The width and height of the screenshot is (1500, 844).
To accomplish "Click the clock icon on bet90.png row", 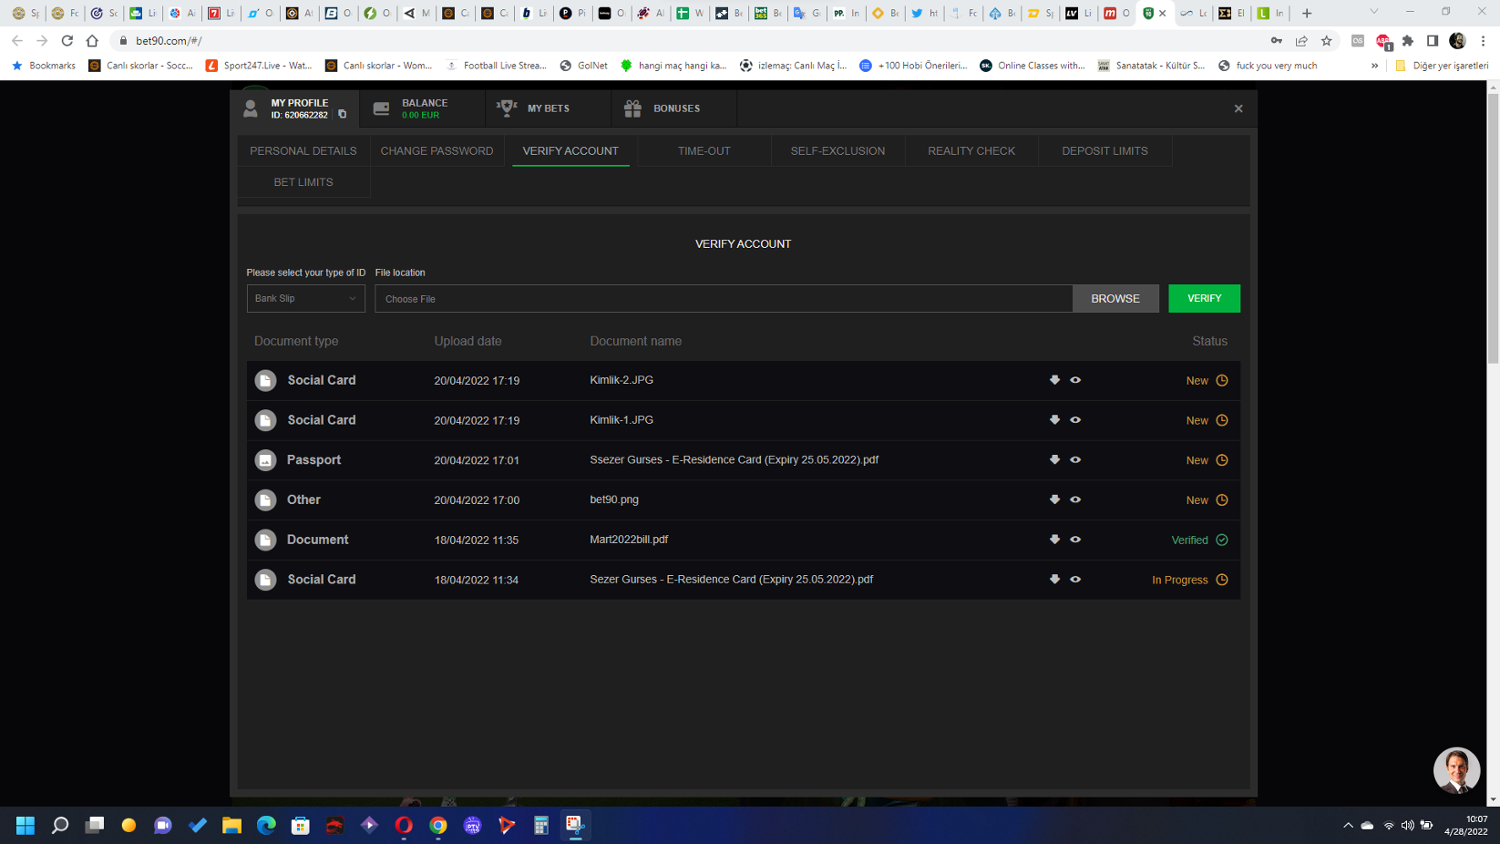I will tap(1221, 500).
